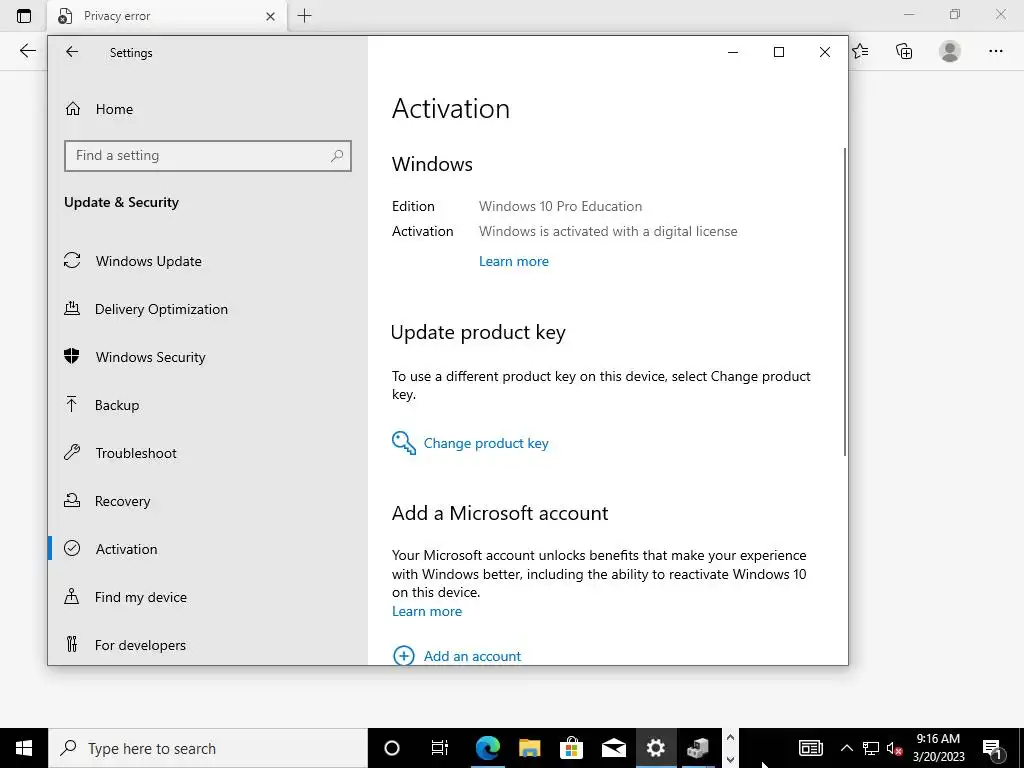1024x768 pixels.
Task: Click the taskbar search box
Action: coord(208,748)
